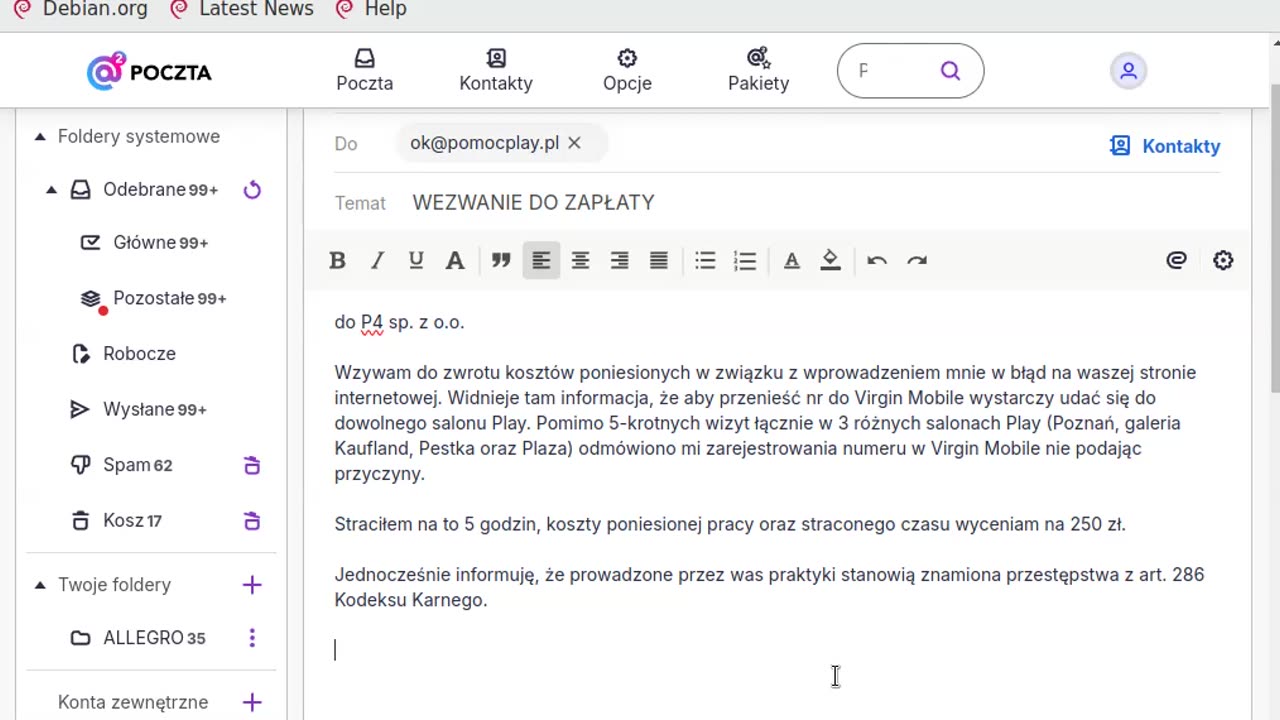Redo the last edit

click(916, 261)
